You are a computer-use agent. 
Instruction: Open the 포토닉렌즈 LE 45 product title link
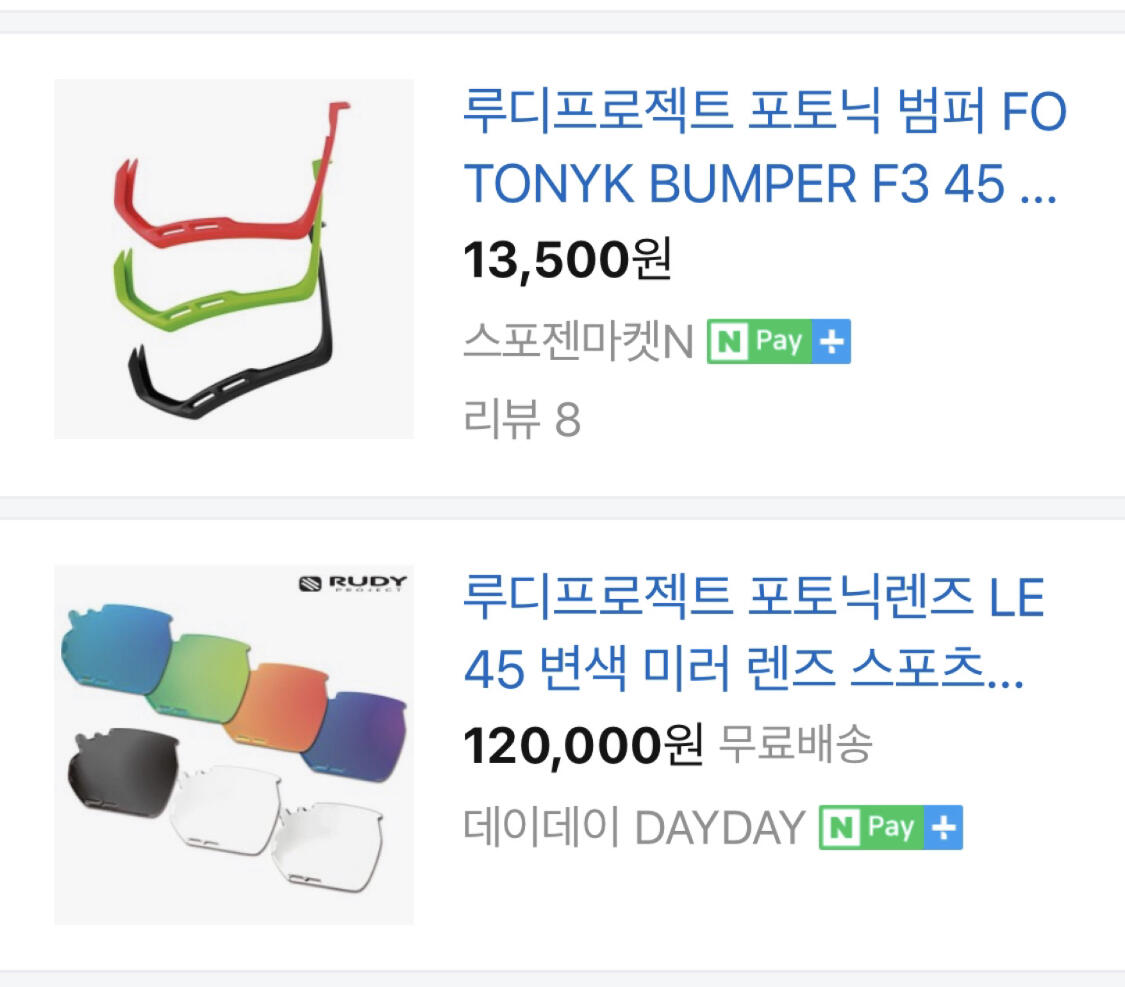(753, 633)
